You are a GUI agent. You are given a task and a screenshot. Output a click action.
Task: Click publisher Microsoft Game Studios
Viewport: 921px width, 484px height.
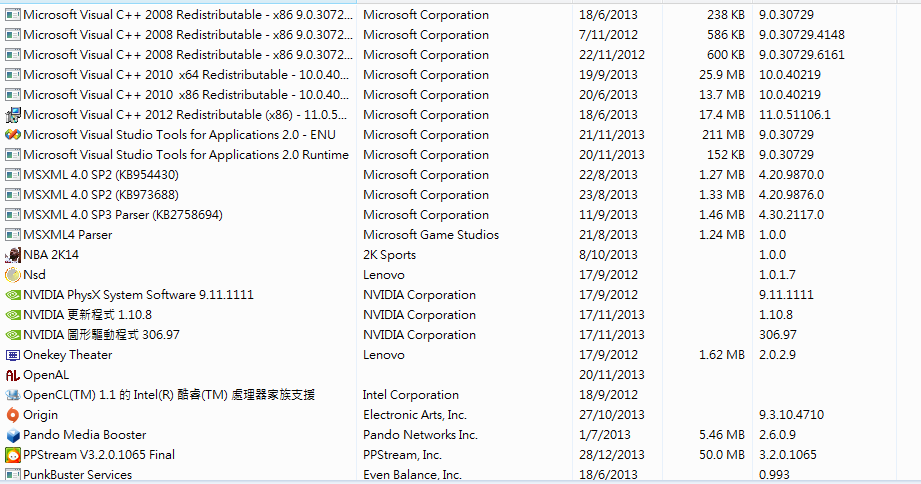tap(431, 235)
